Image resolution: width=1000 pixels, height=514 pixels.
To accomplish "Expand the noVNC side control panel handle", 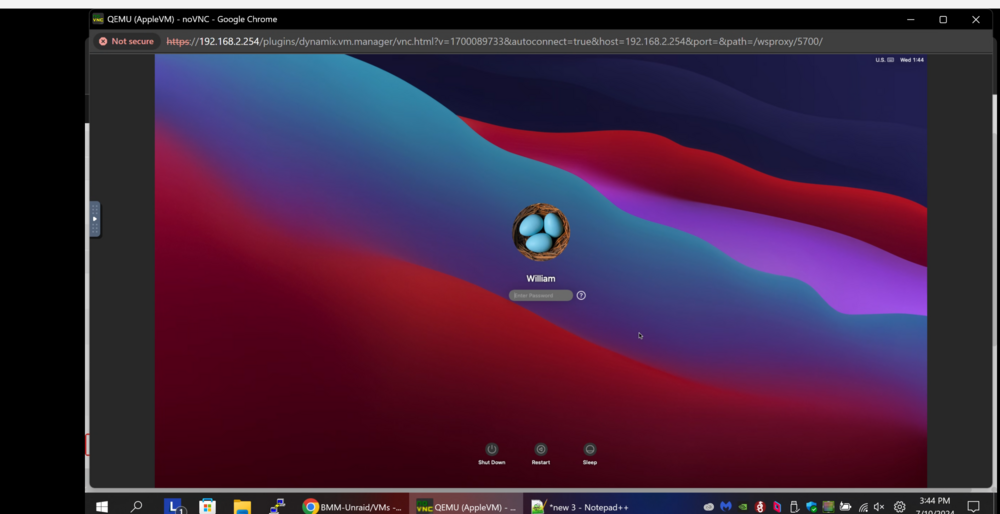I will coord(94,219).
